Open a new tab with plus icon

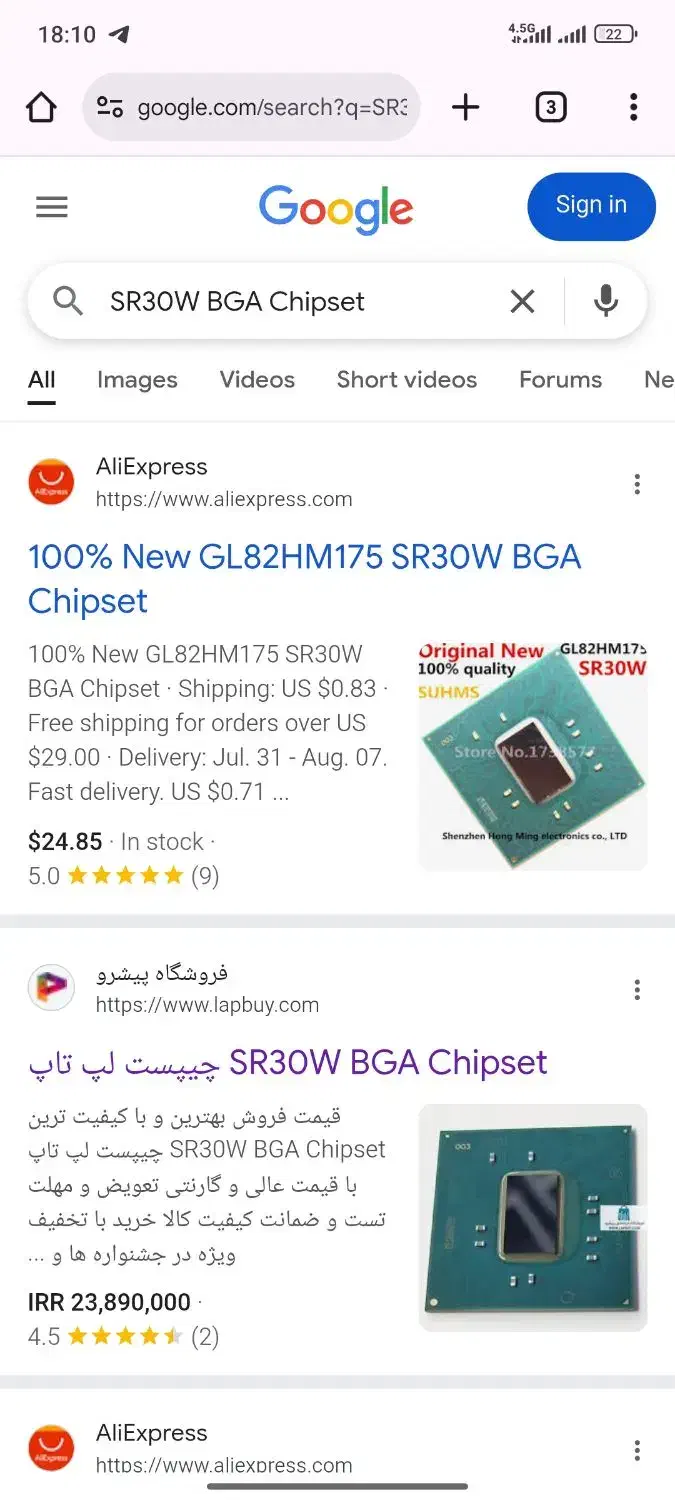[x=466, y=107]
